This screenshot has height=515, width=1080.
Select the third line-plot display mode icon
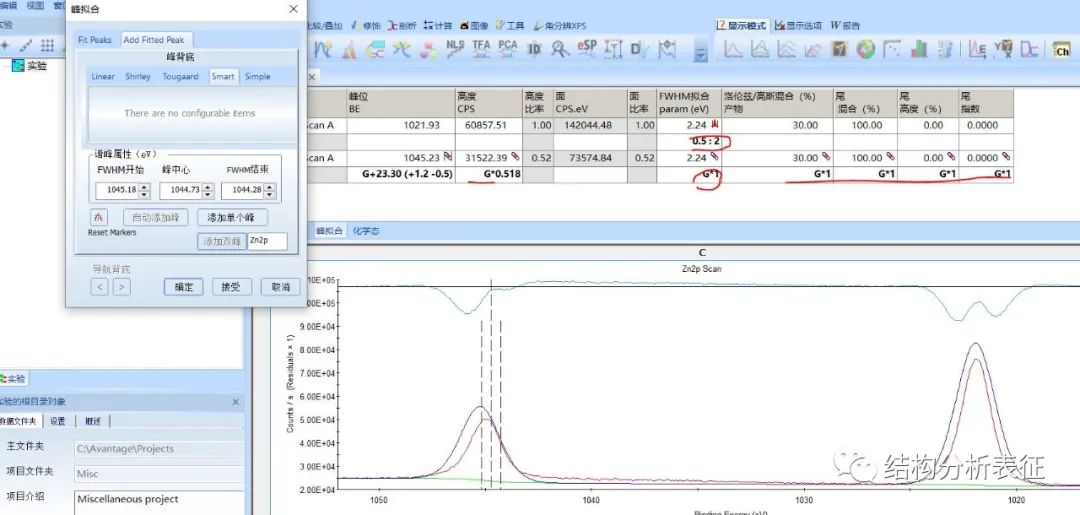[787, 49]
